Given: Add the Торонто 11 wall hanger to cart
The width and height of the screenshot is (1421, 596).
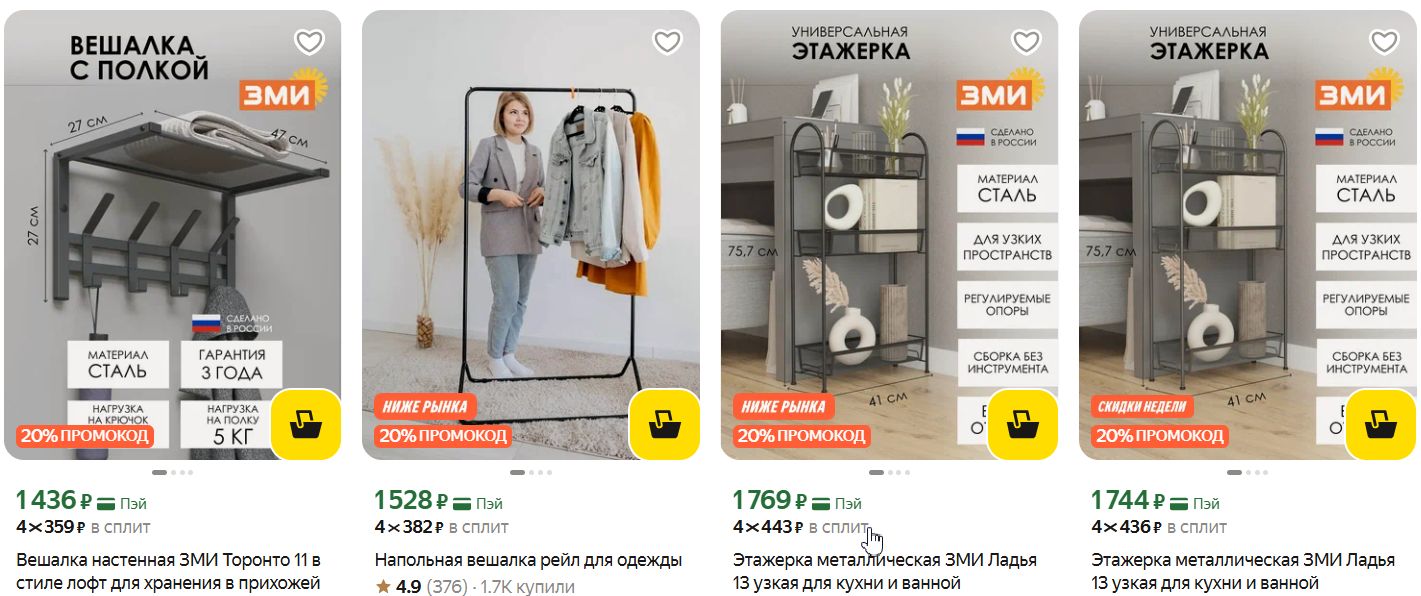Looking at the screenshot, I should click(306, 425).
